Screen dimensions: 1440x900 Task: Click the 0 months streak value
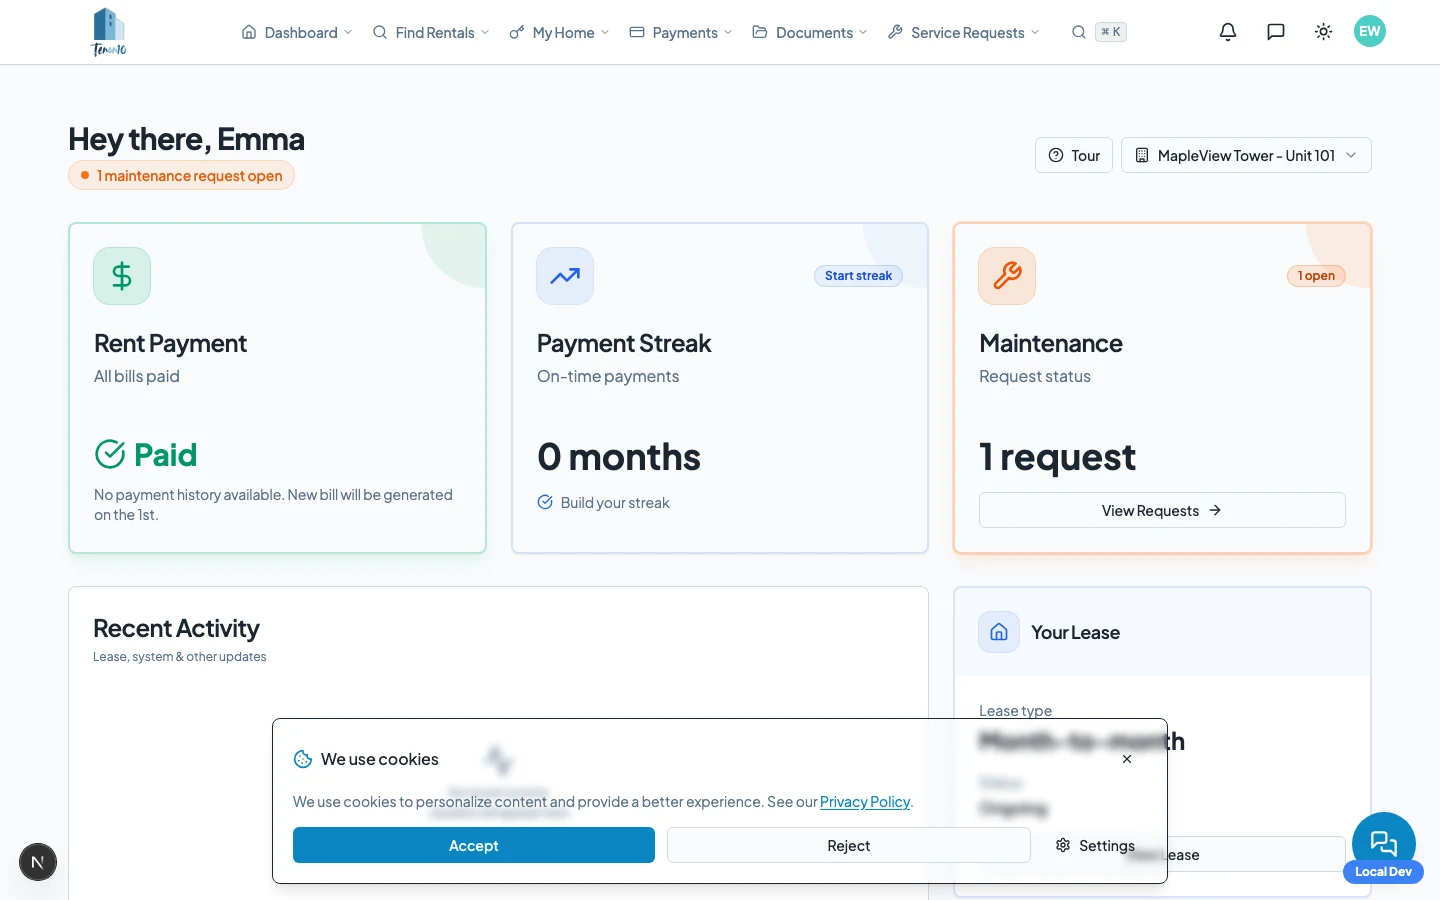619,457
